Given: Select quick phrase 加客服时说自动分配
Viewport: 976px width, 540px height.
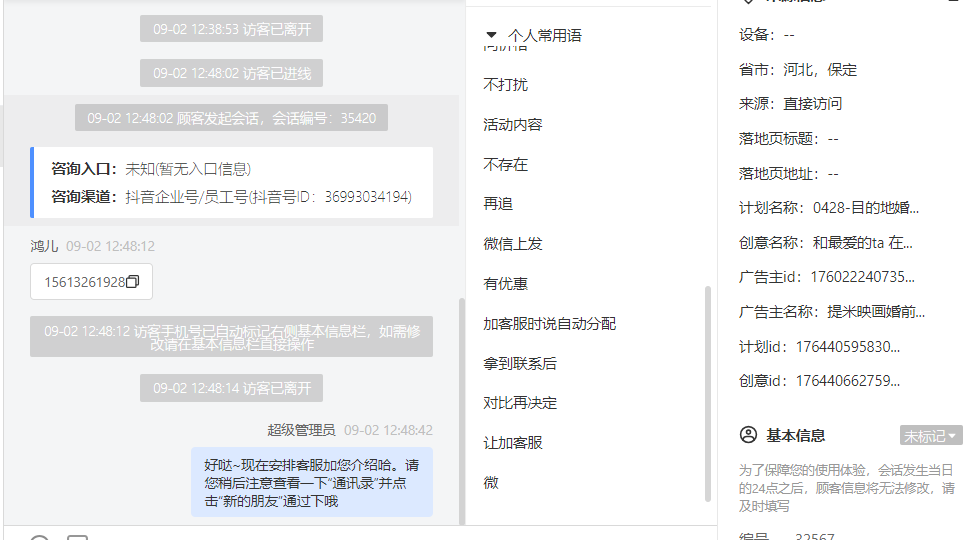Looking at the screenshot, I should (x=550, y=324).
